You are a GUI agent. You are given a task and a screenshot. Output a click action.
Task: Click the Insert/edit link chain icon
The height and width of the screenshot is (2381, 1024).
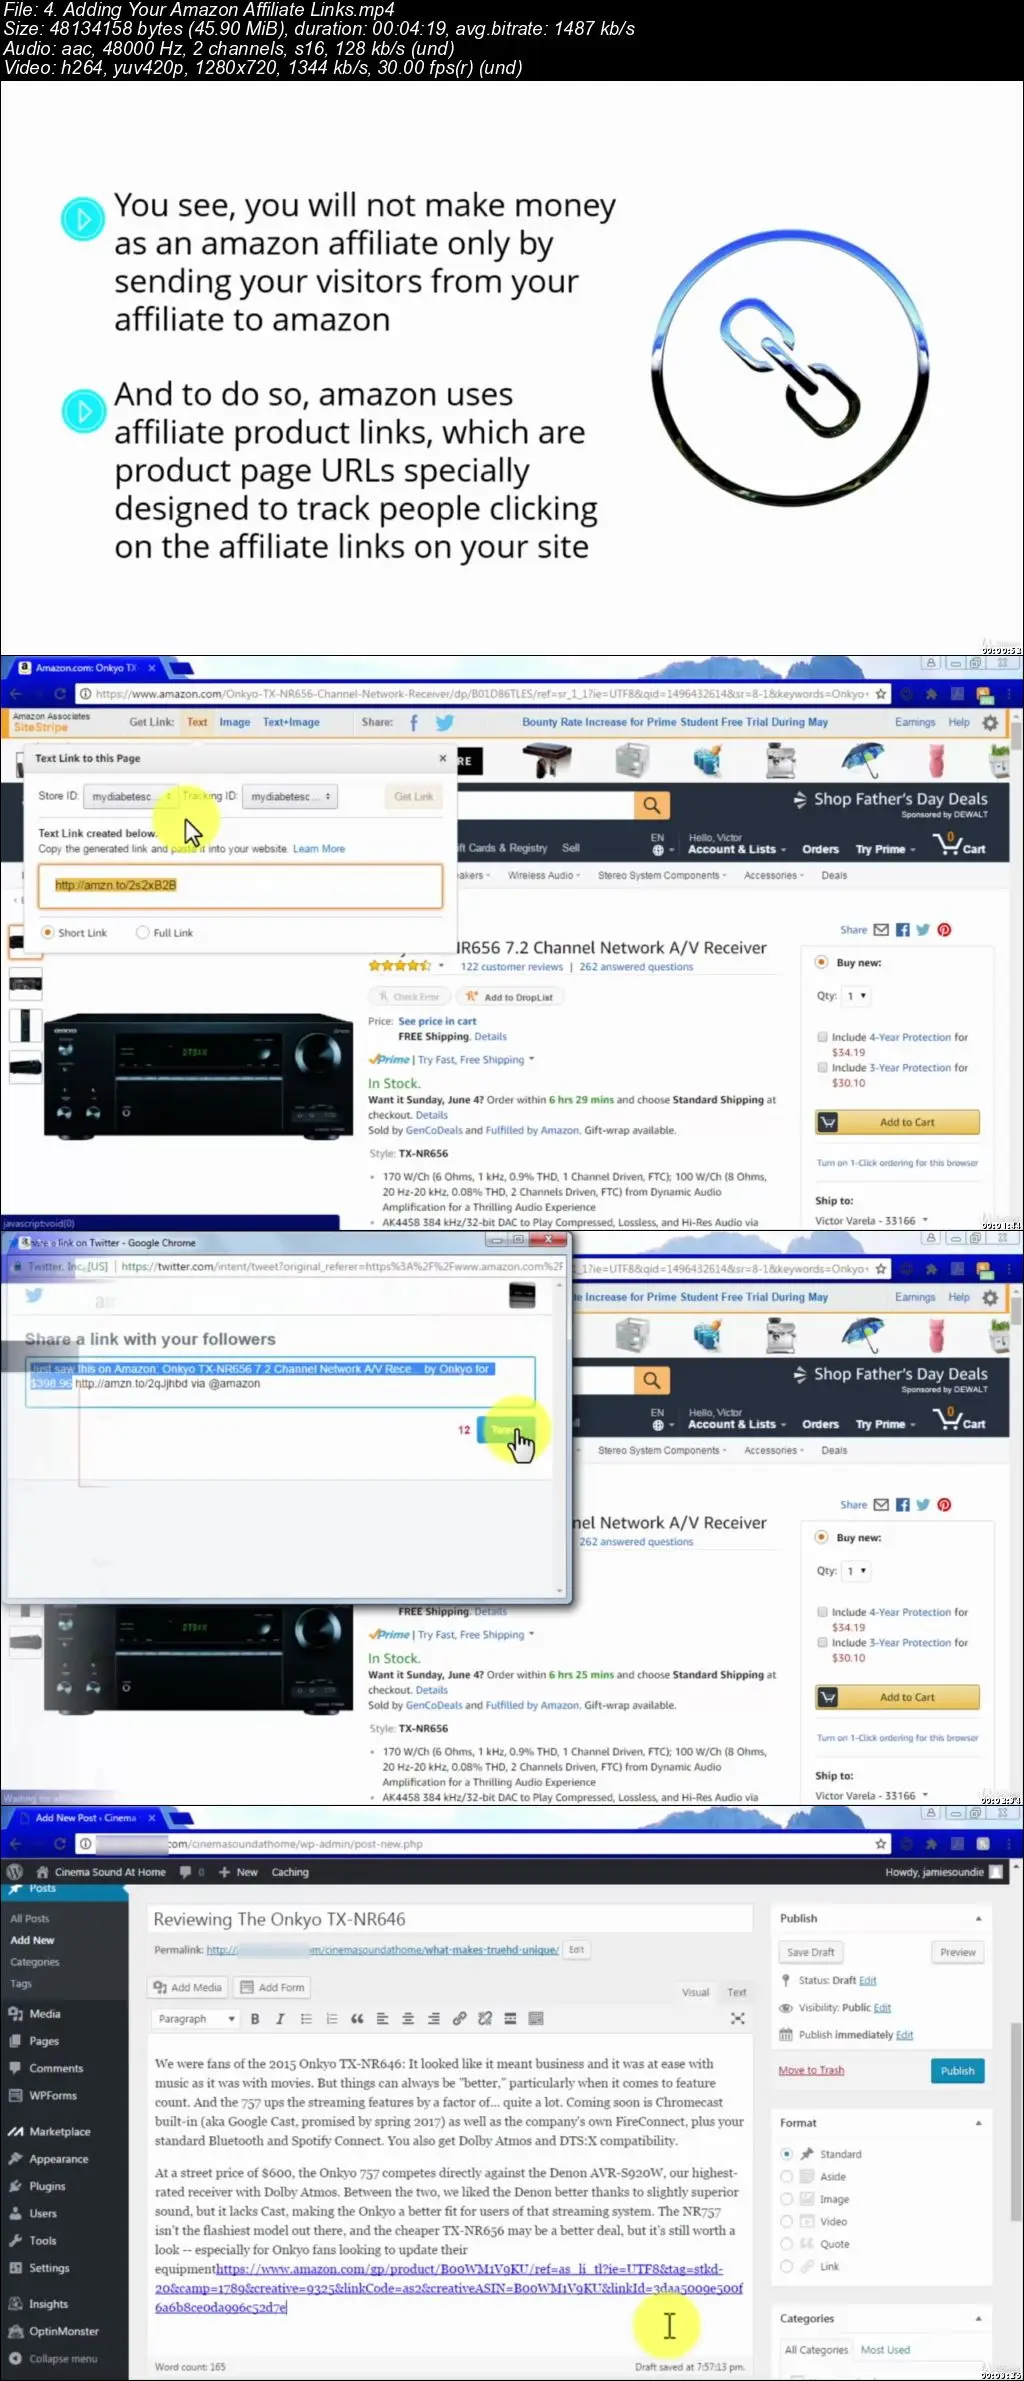point(459,2019)
